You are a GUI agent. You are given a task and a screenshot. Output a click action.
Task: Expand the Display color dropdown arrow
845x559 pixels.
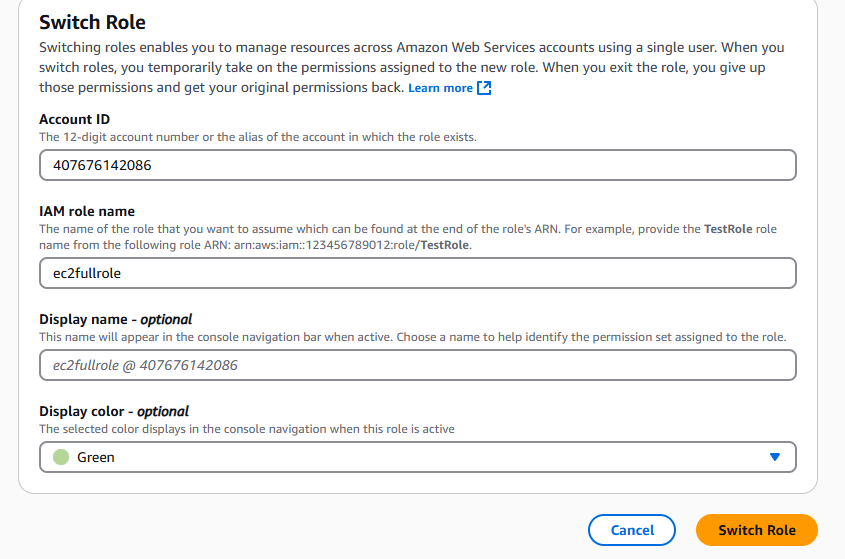(x=775, y=457)
